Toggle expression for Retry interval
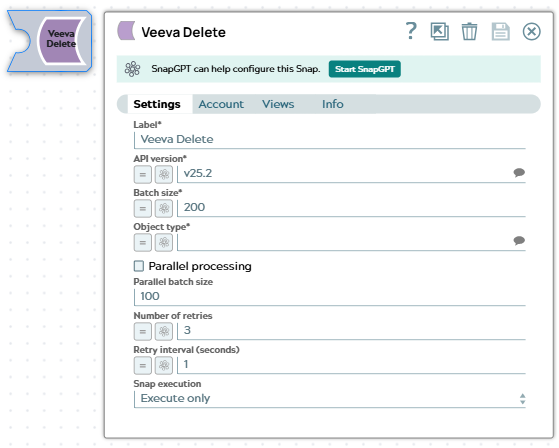Image resolution: width=559 pixels, height=448 pixels. pyautogui.click(x=143, y=365)
